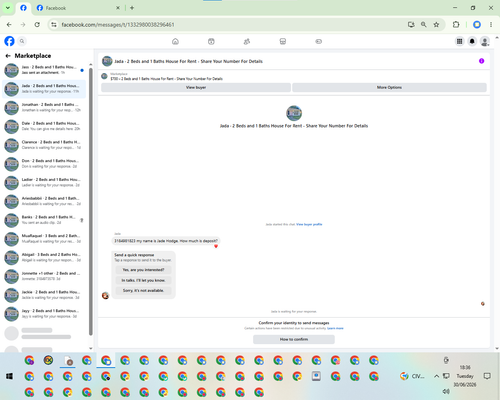Screen dimensions: 500x400
Task: Open the Jonathan conversation
Action: coord(44,108)
